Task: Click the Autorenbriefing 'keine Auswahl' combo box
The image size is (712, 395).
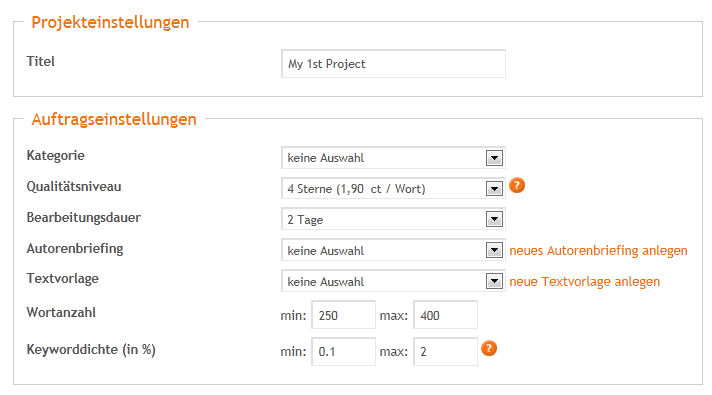Action: [x=393, y=250]
